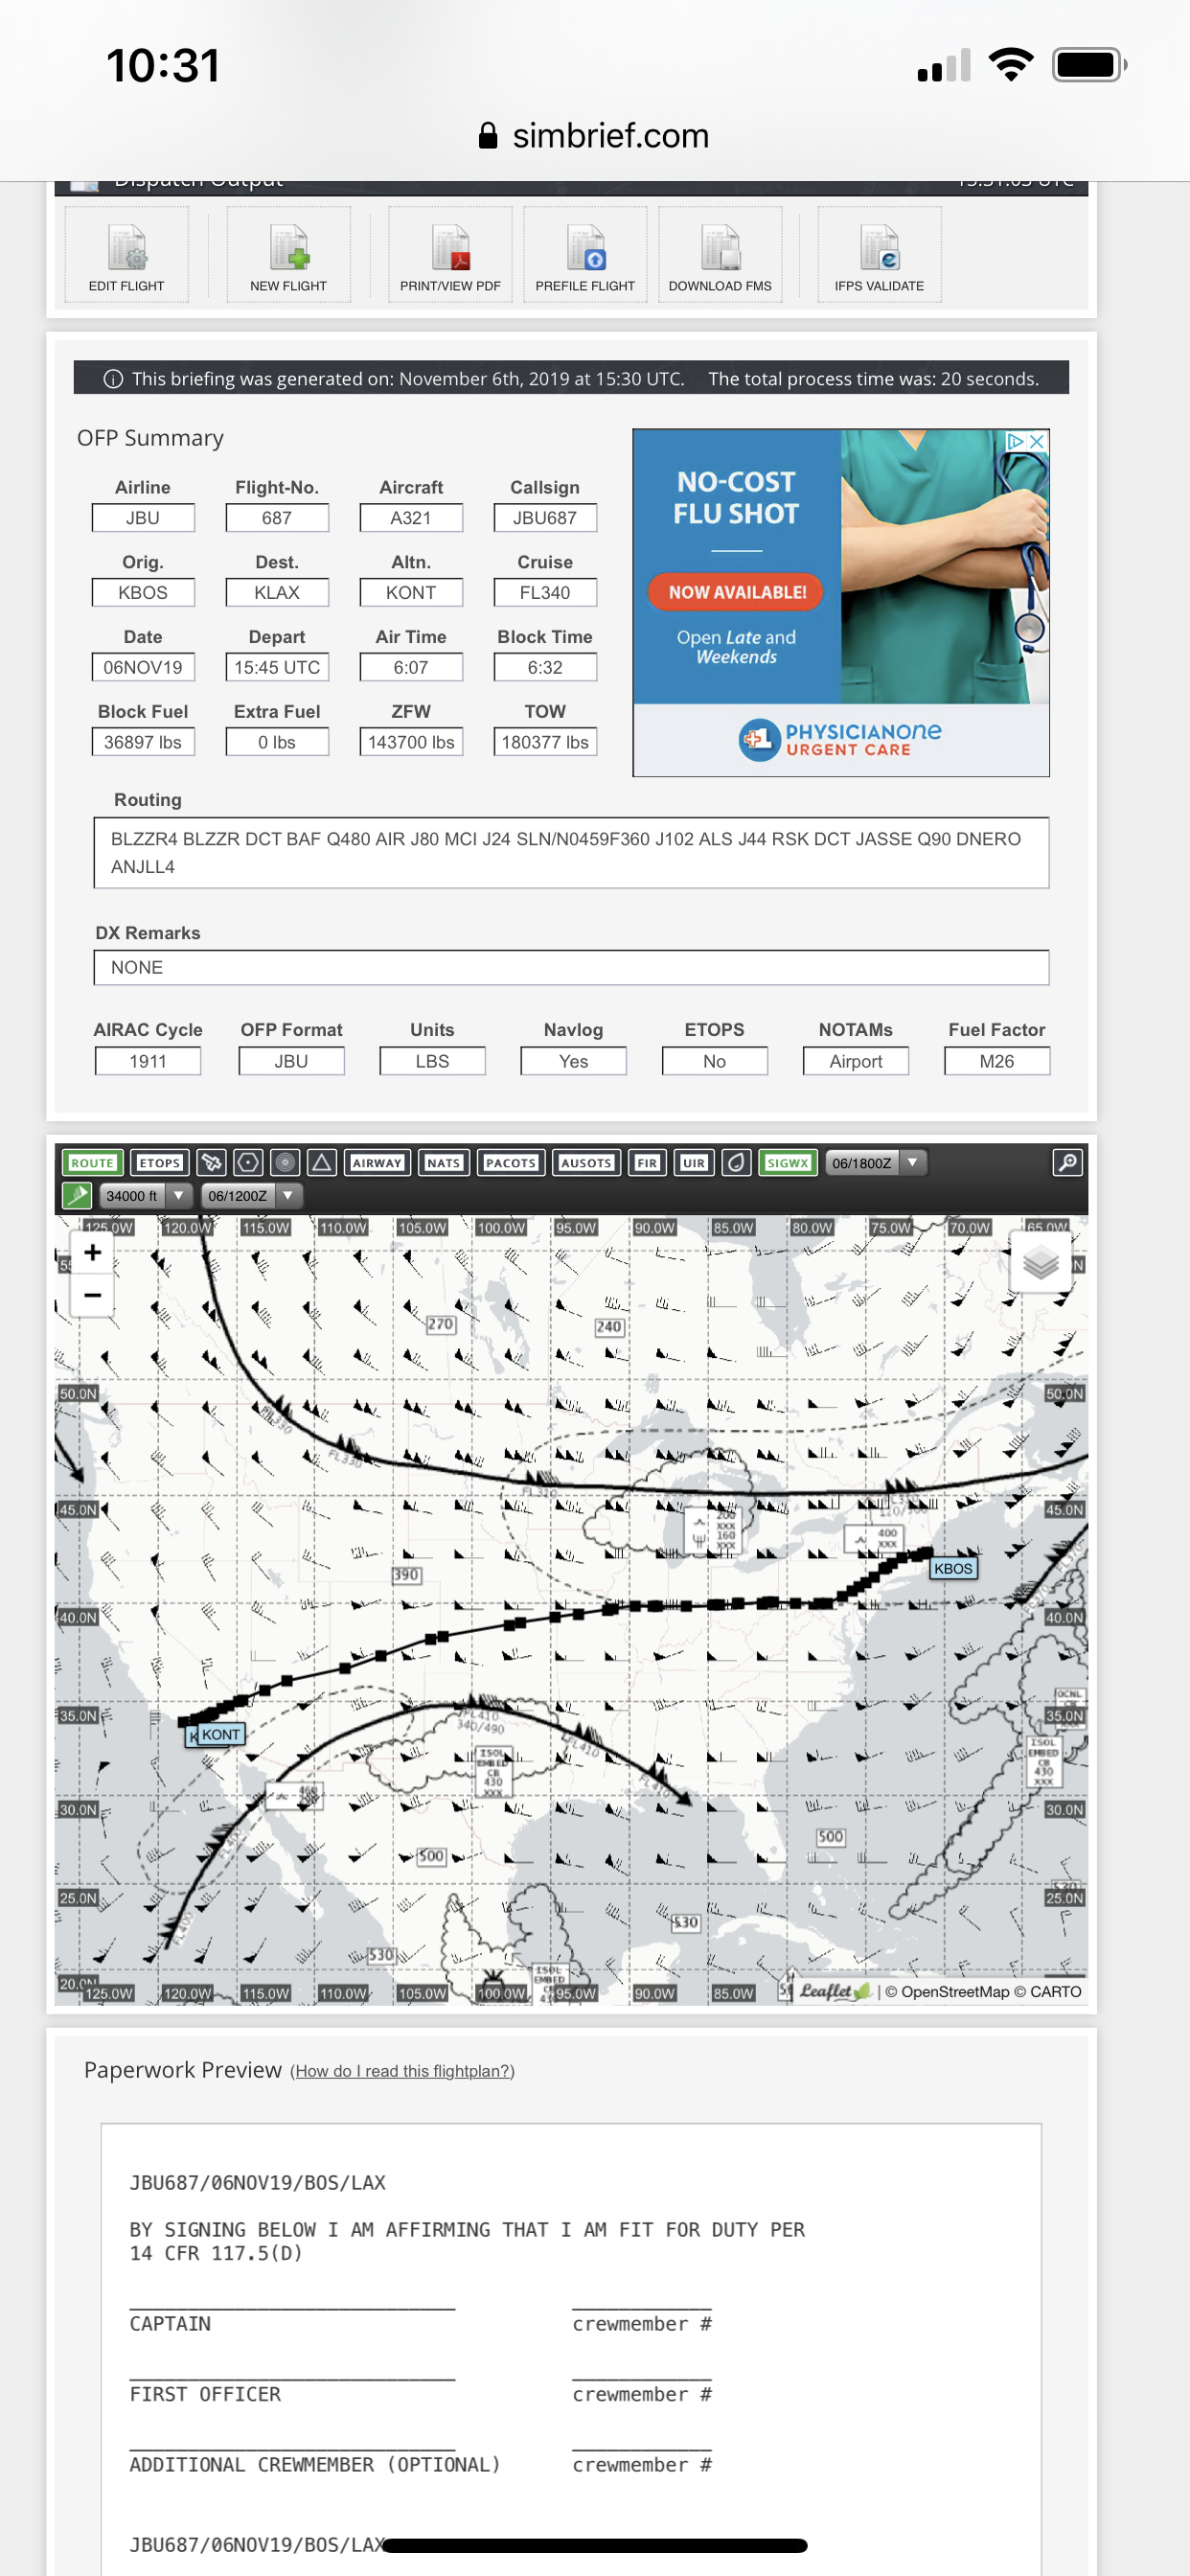
Task: Click the NOTAMs value Airport
Action: pos(856,1061)
